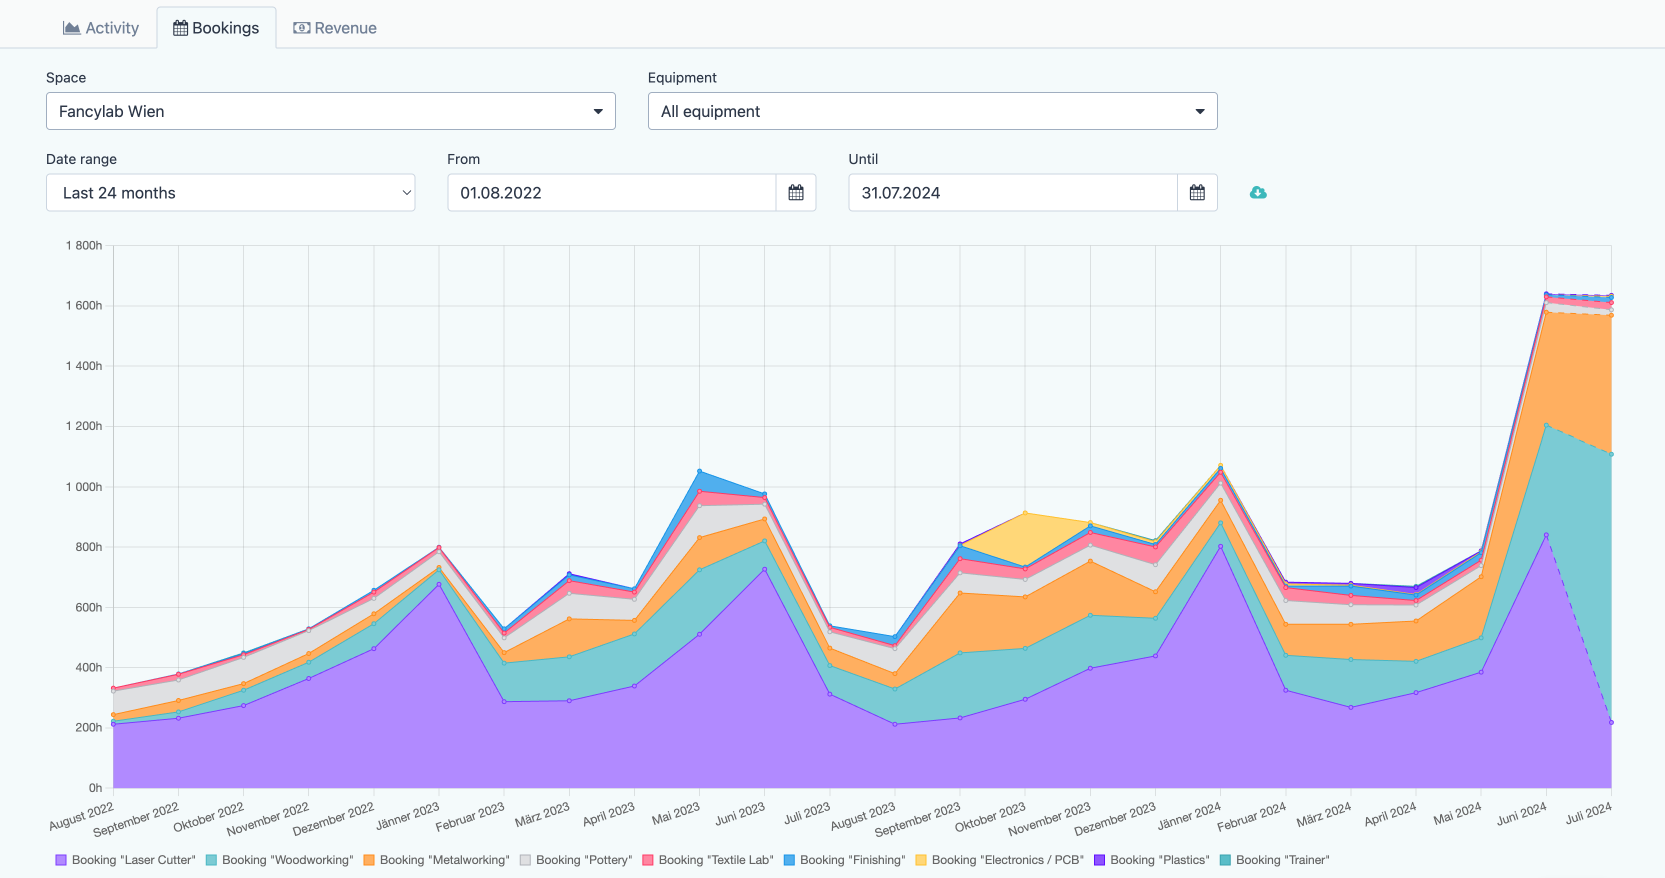Switch to the Activity tab
Screen dimensions: 1665x878
pos(101,28)
